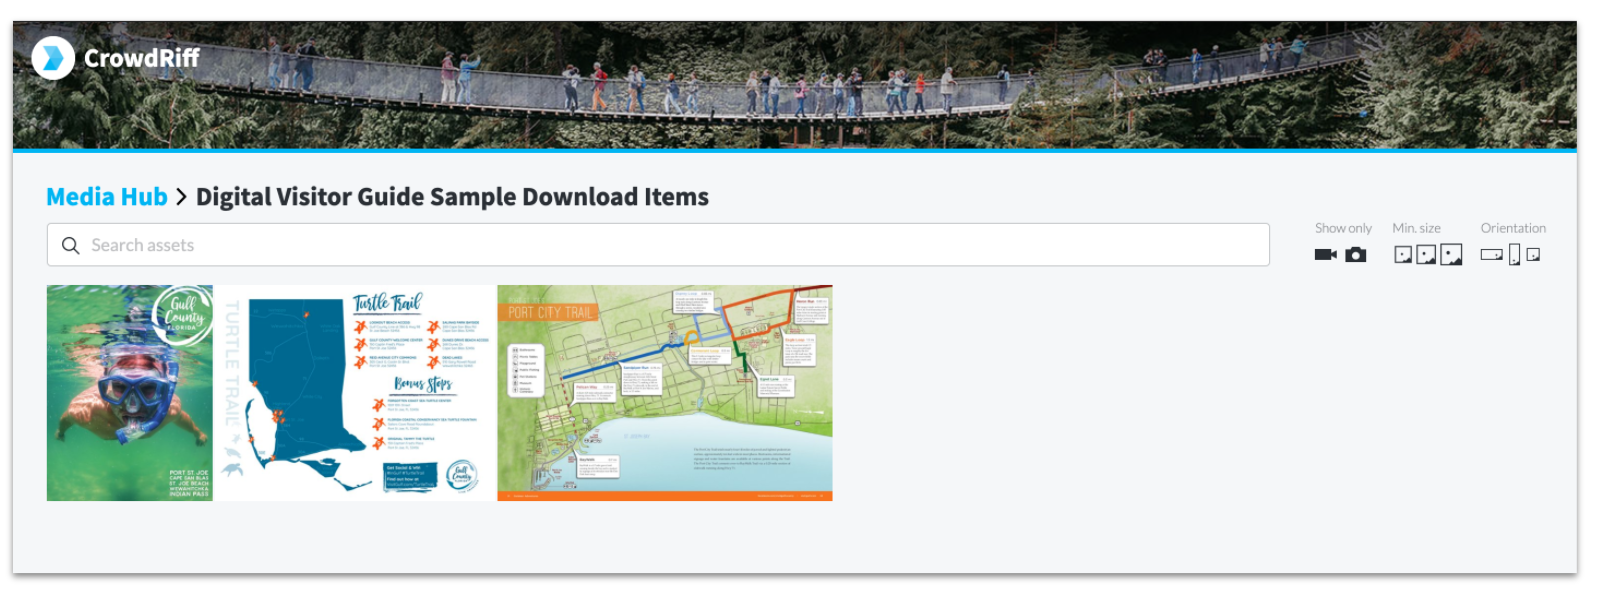
Task: Click the "Min. size" label
Action: [x=1416, y=228]
